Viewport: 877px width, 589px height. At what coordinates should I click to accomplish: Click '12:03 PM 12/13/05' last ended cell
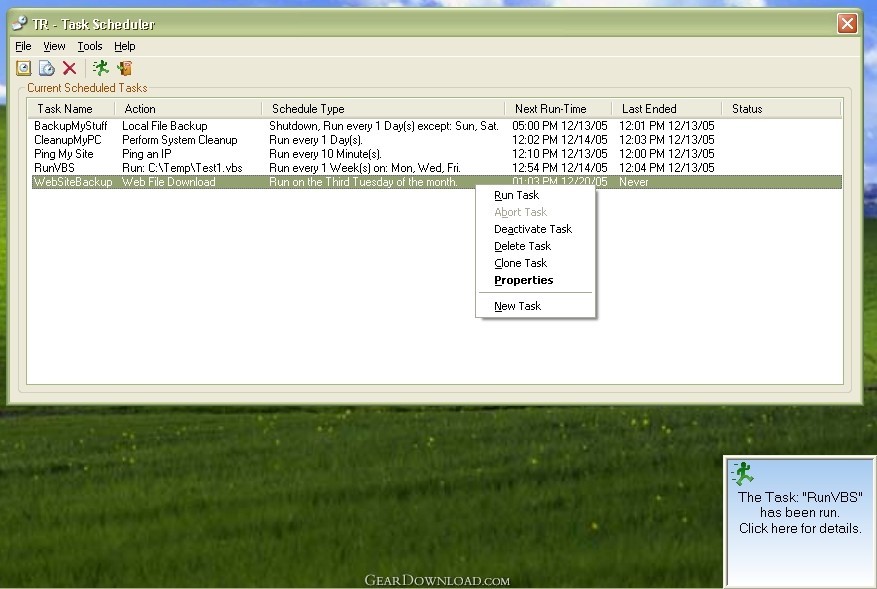tap(667, 140)
